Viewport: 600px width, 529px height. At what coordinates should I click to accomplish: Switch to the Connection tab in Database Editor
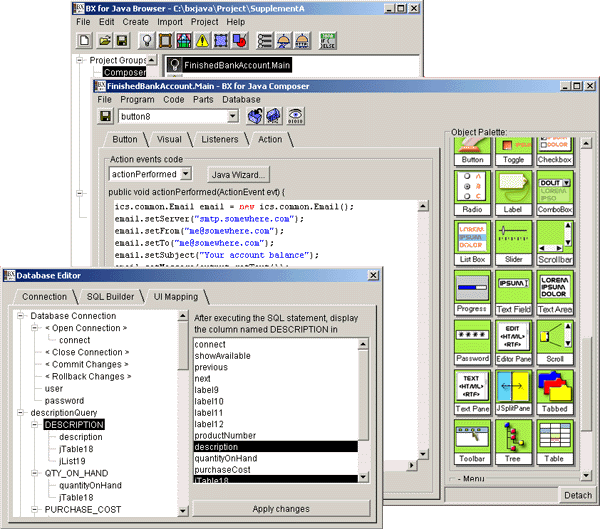pos(44,297)
